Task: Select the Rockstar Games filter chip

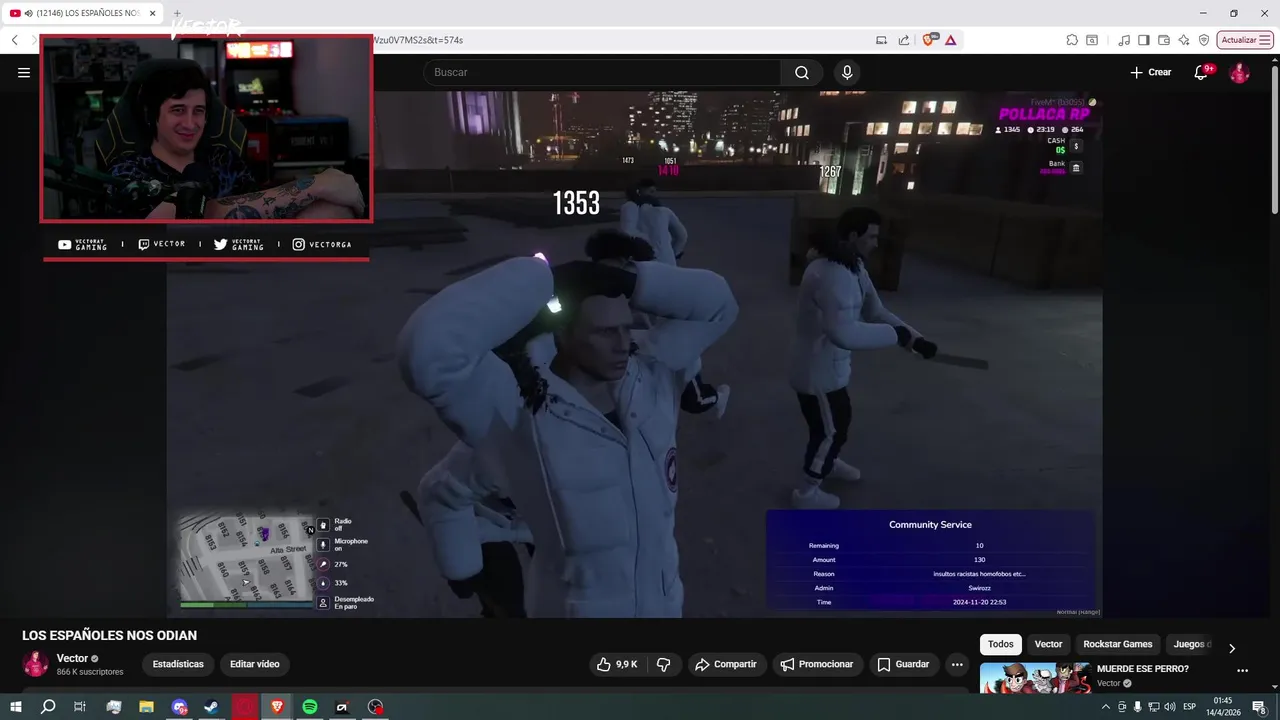Action: click(1118, 644)
